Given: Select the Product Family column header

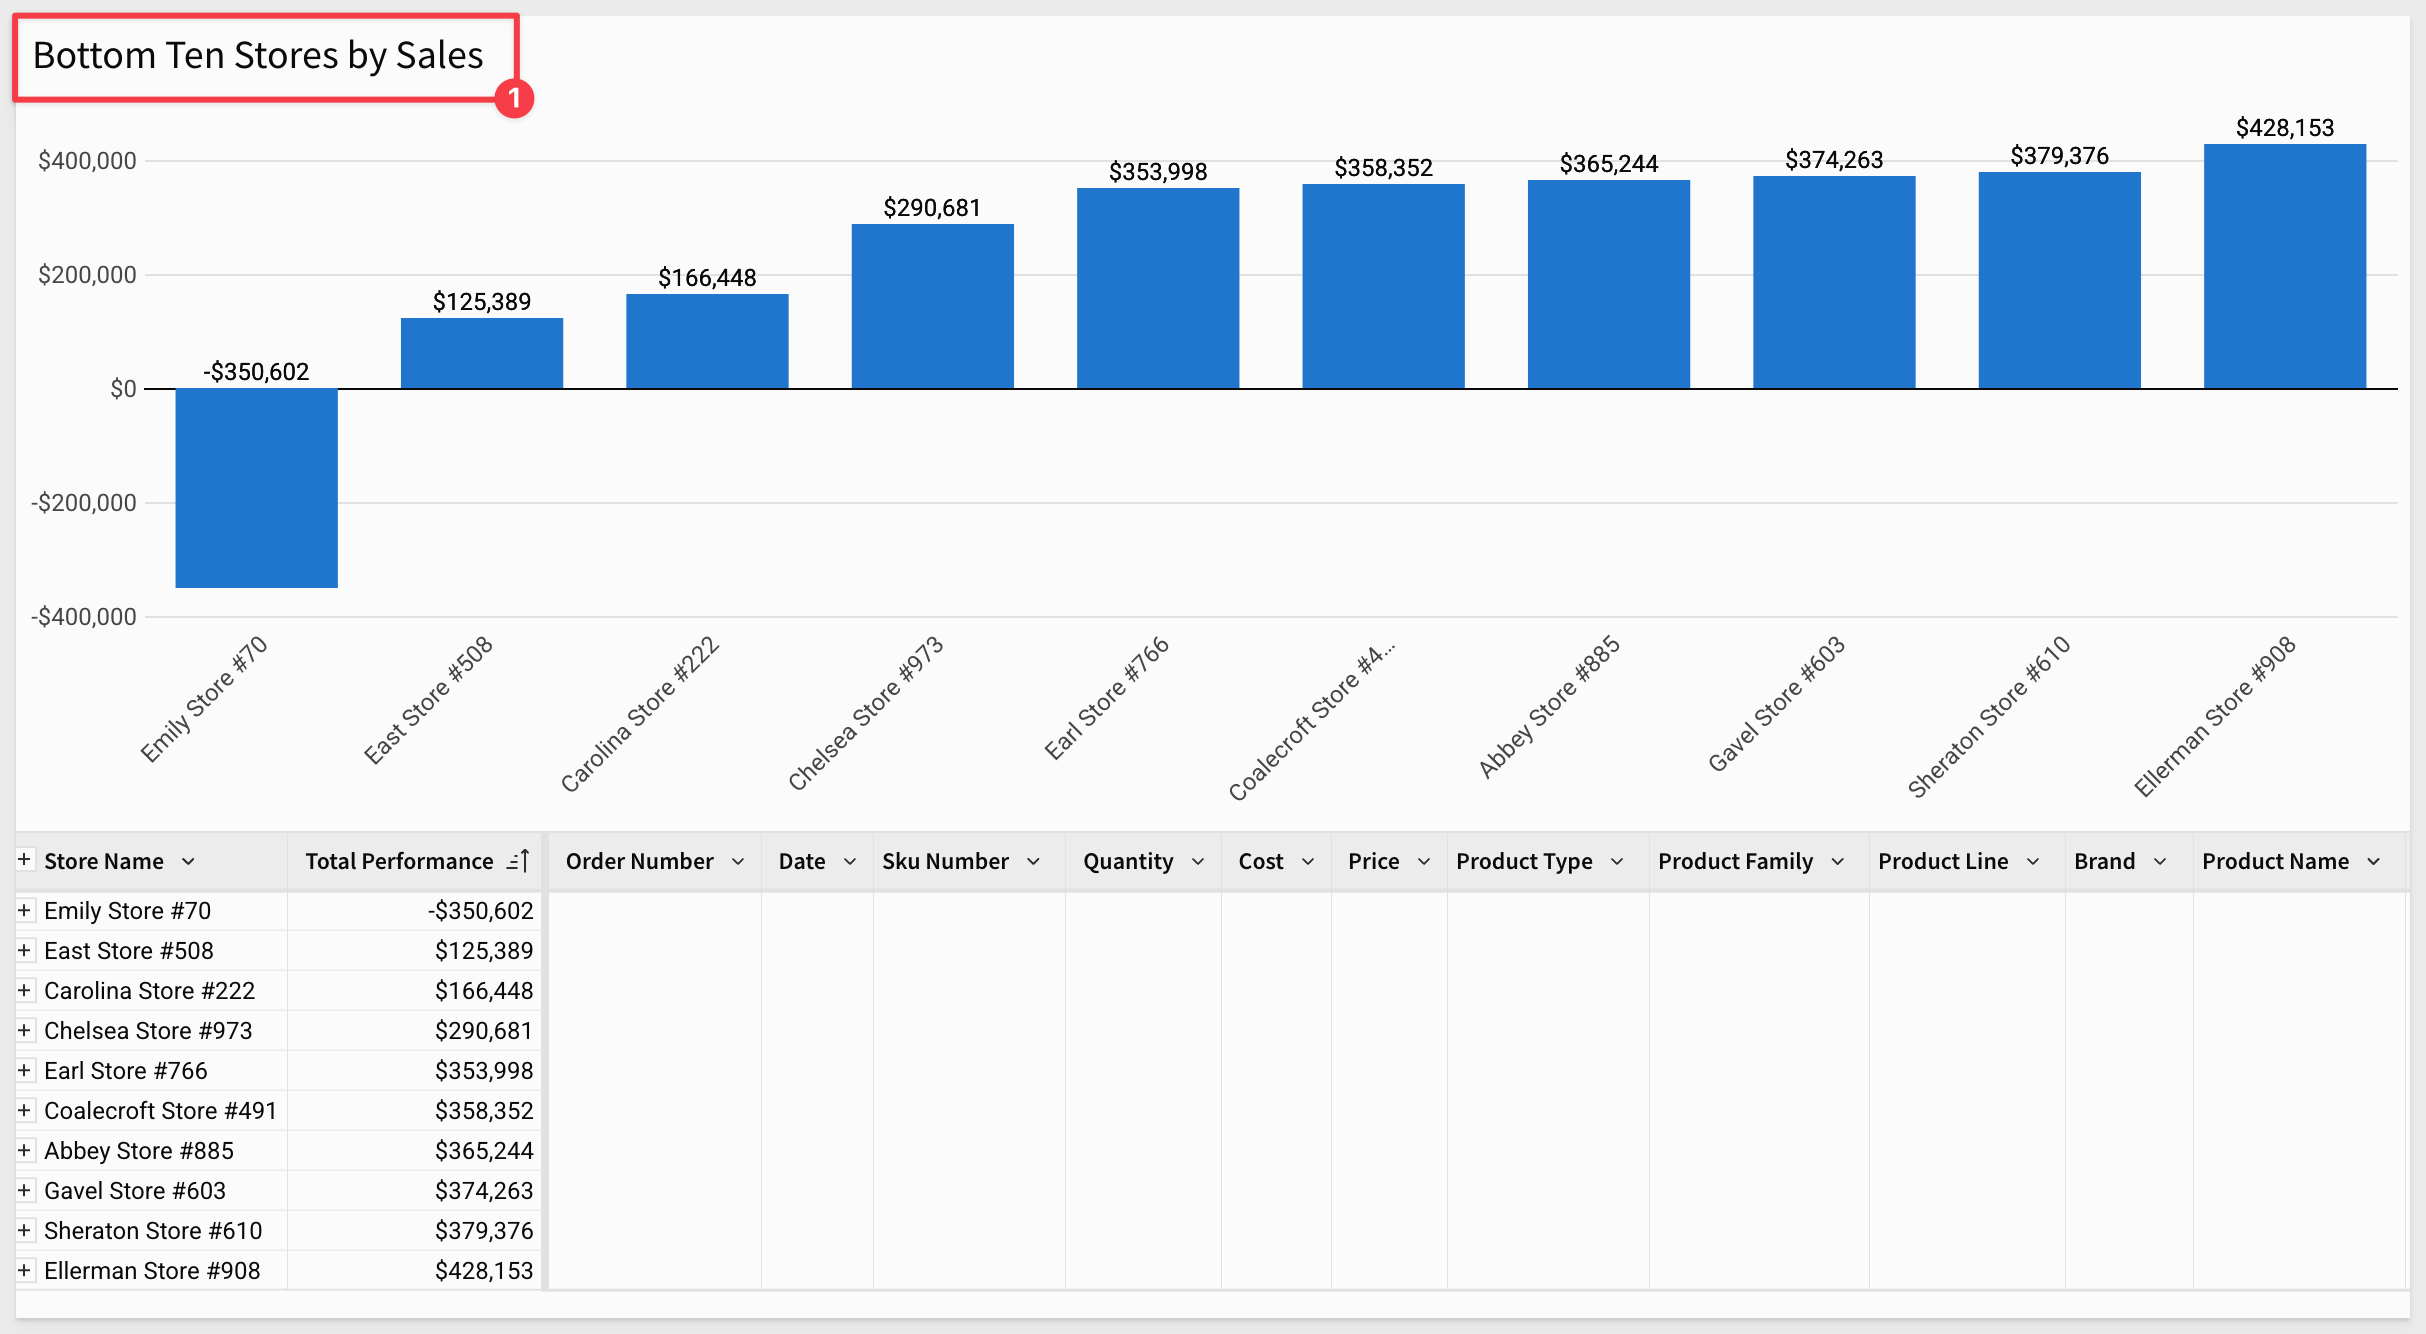Looking at the screenshot, I should [1735, 862].
